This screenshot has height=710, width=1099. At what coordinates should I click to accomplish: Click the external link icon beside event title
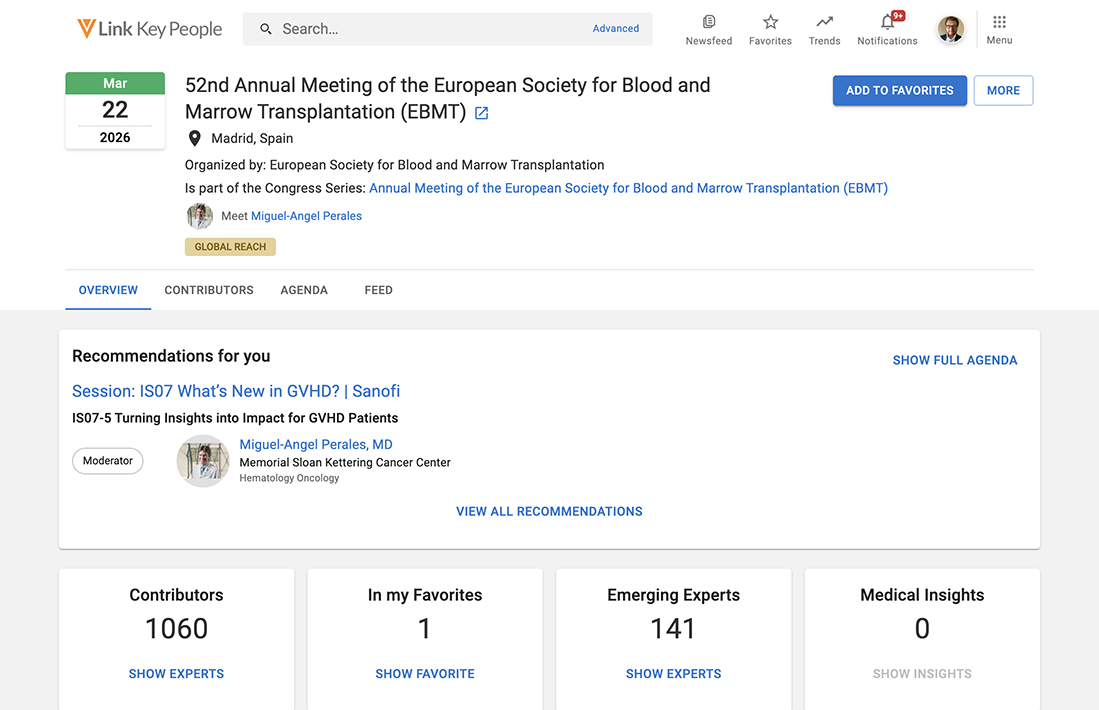pyautogui.click(x=481, y=113)
